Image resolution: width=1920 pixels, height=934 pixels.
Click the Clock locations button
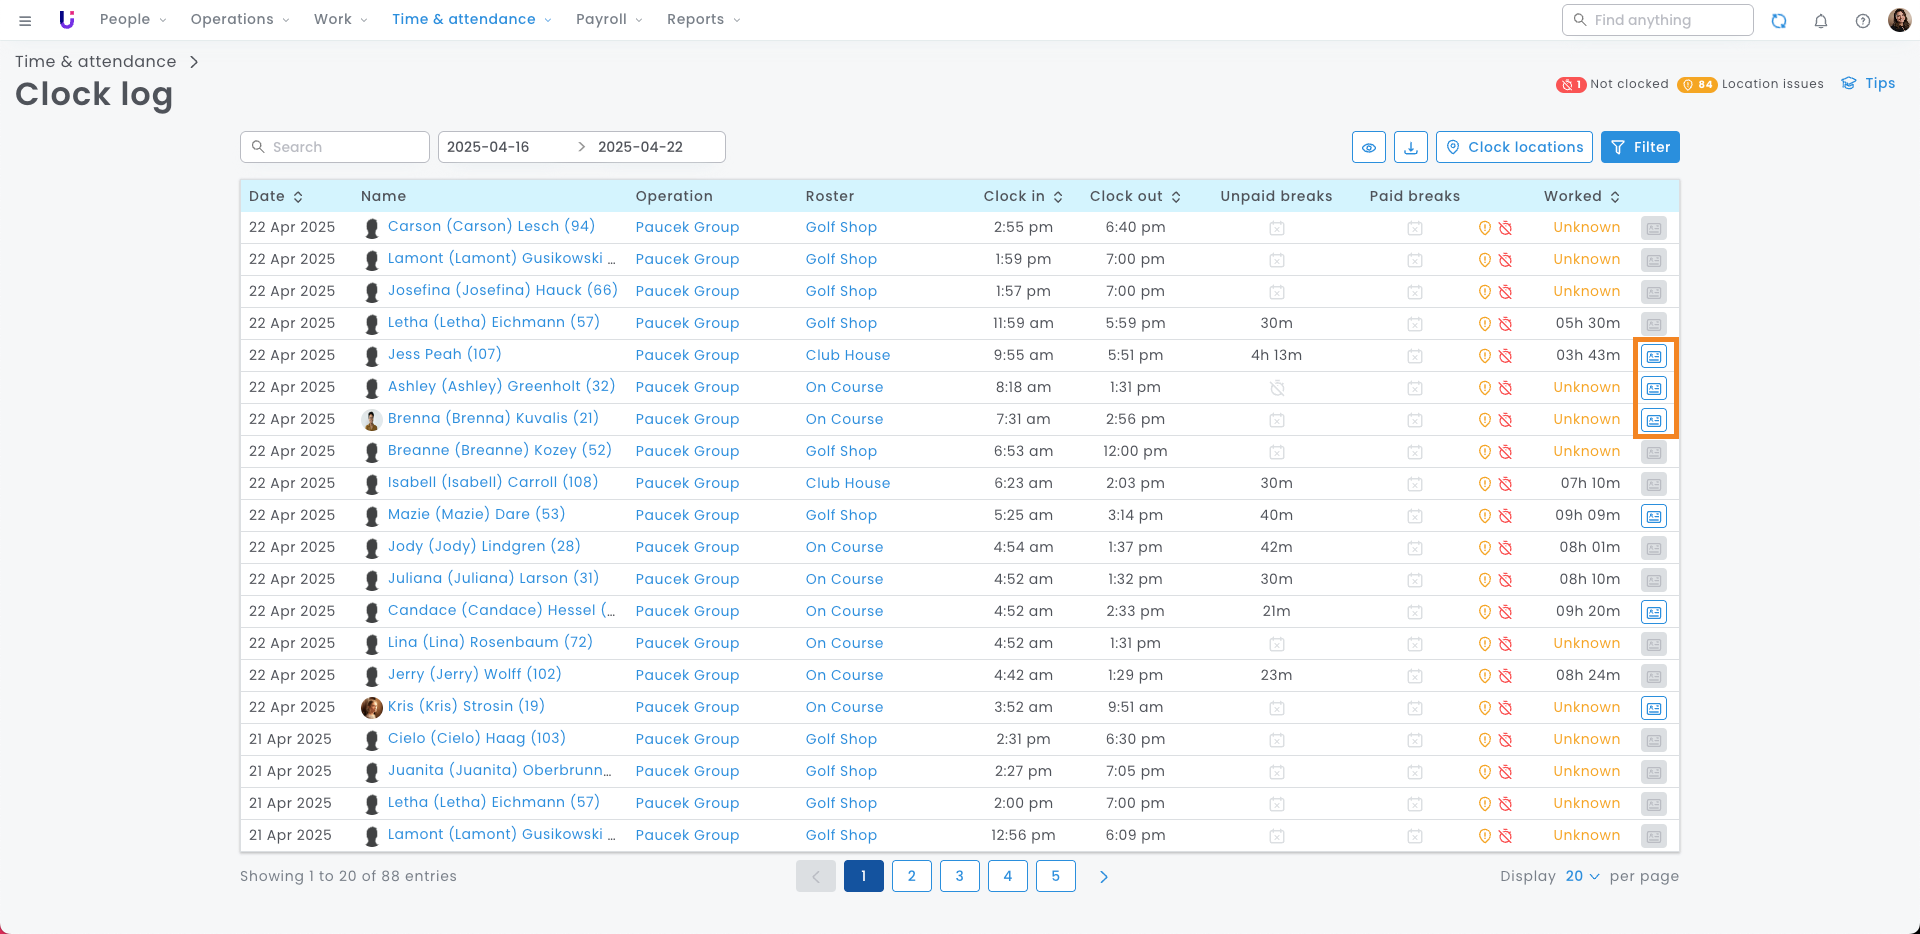pos(1514,147)
